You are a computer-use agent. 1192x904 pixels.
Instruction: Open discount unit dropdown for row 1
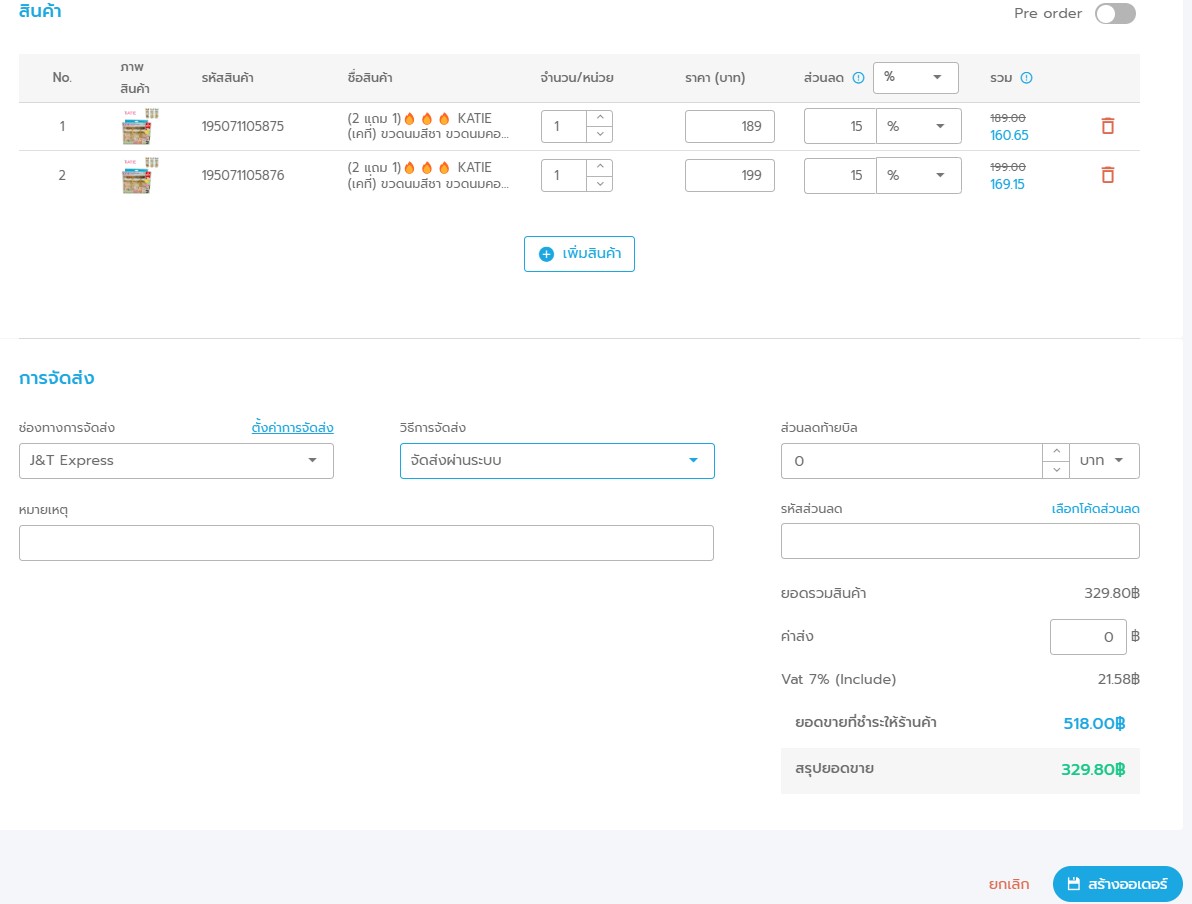tap(918, 126)
